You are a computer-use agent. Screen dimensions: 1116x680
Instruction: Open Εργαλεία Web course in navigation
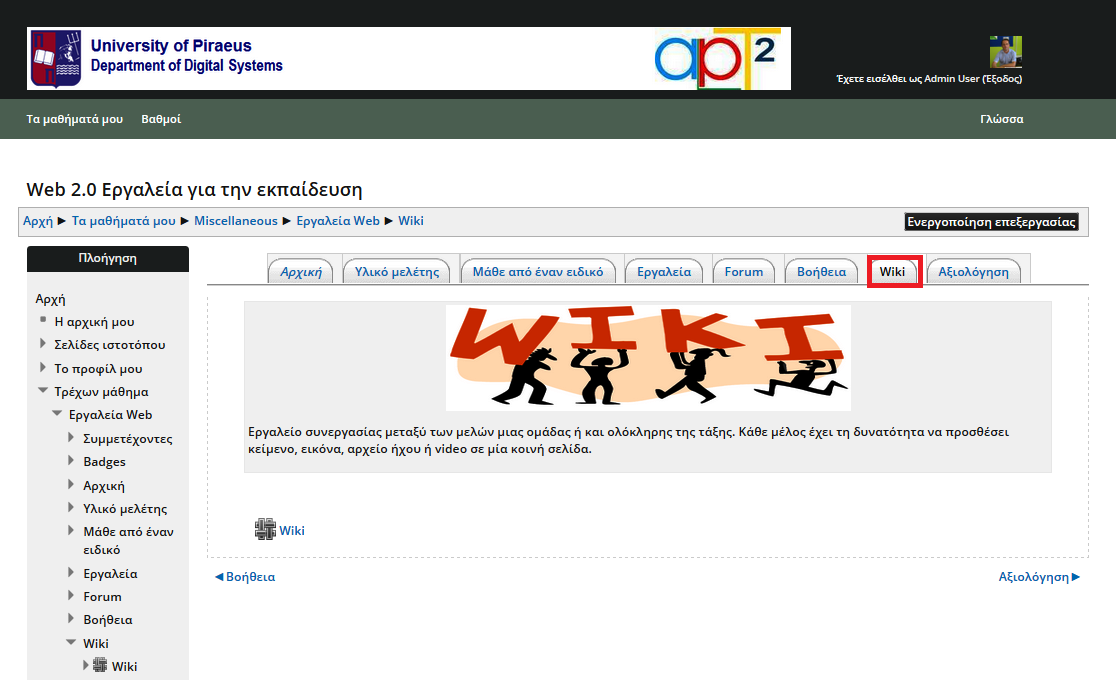[x=110, y=414]
